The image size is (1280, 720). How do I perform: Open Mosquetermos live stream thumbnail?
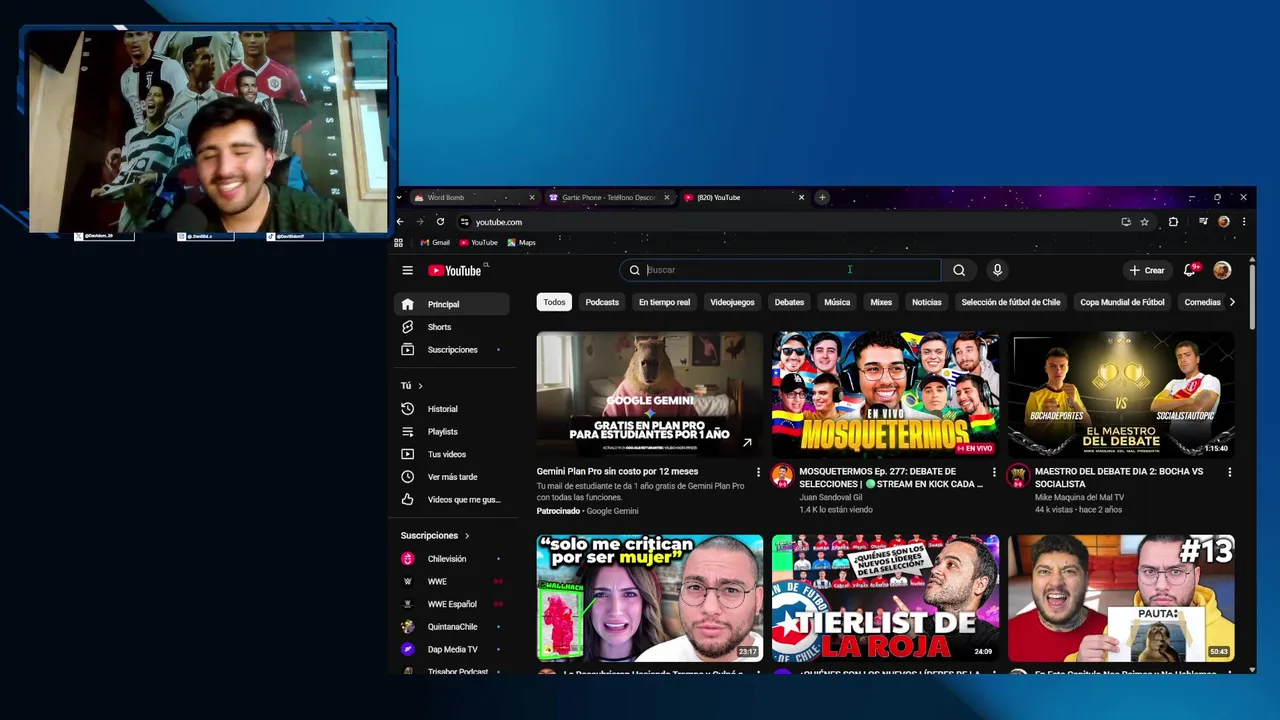(x=885, y=394)
